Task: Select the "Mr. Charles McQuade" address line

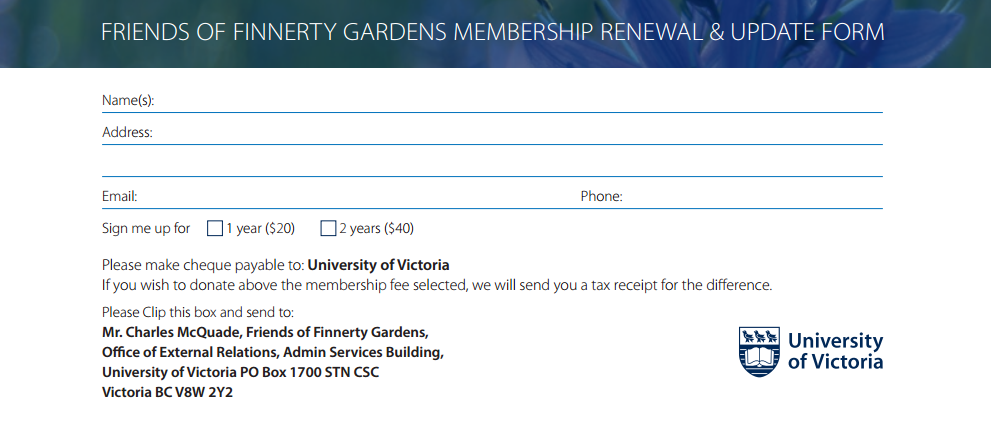Action: coord(265,332)
